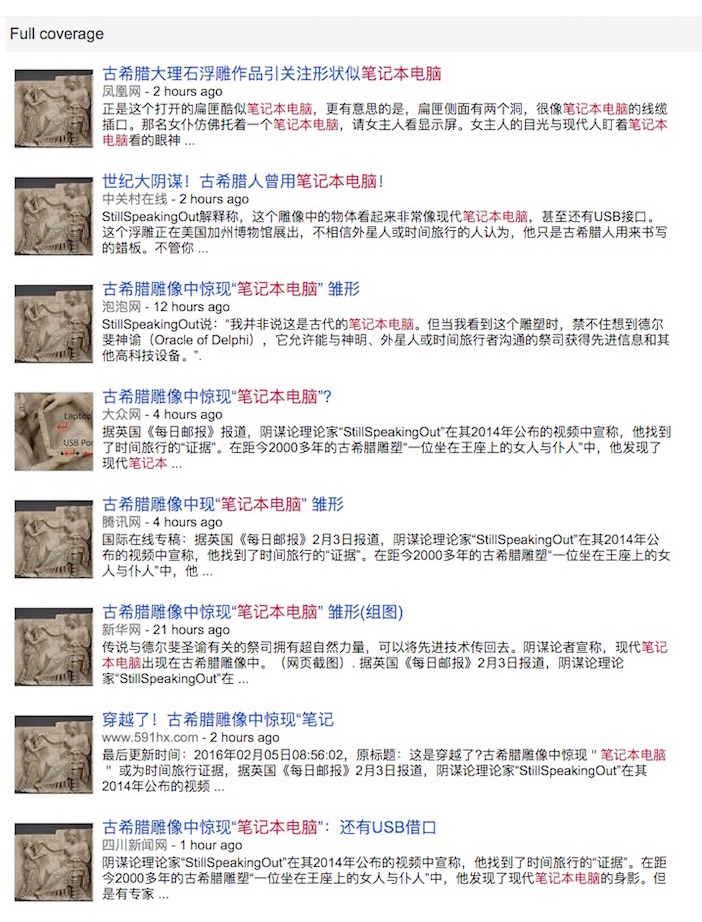Open the article titled 世纪大阴谋！古希腊人曾用笔记本电脑！
Viewport: 702px width, 922px height.
[243, 181]
